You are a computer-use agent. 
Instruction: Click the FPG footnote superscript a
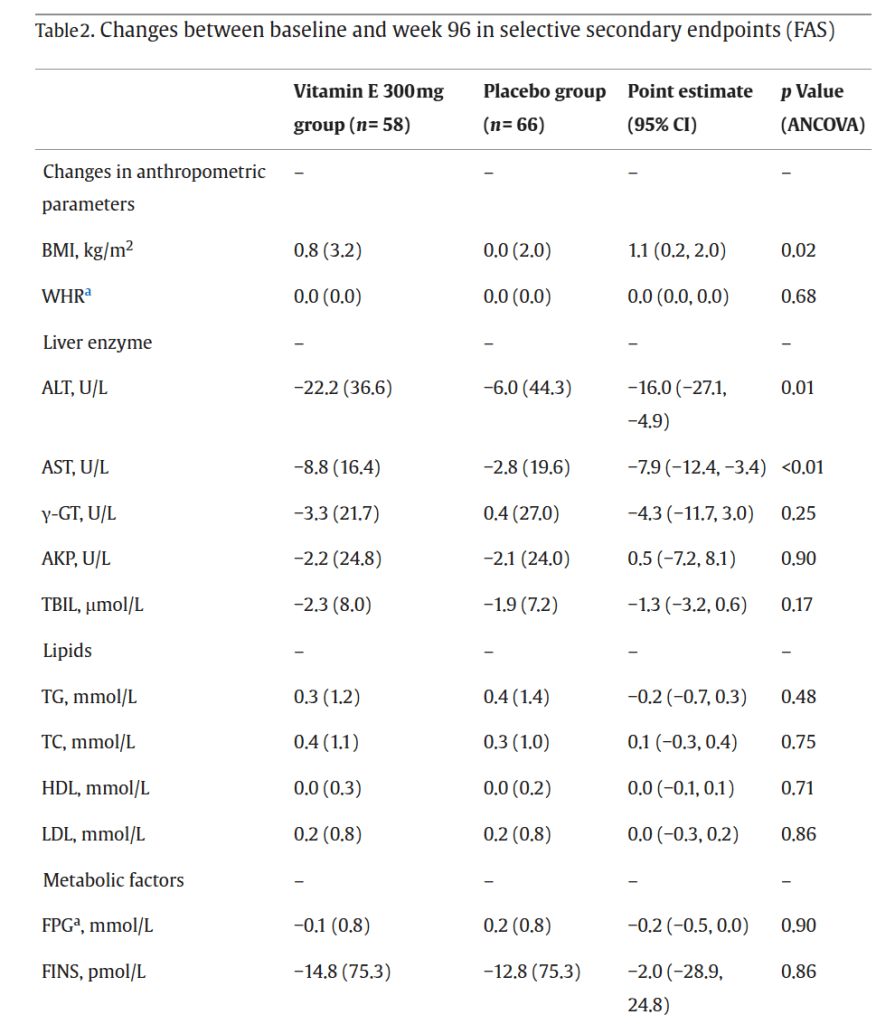coord(81,923)
